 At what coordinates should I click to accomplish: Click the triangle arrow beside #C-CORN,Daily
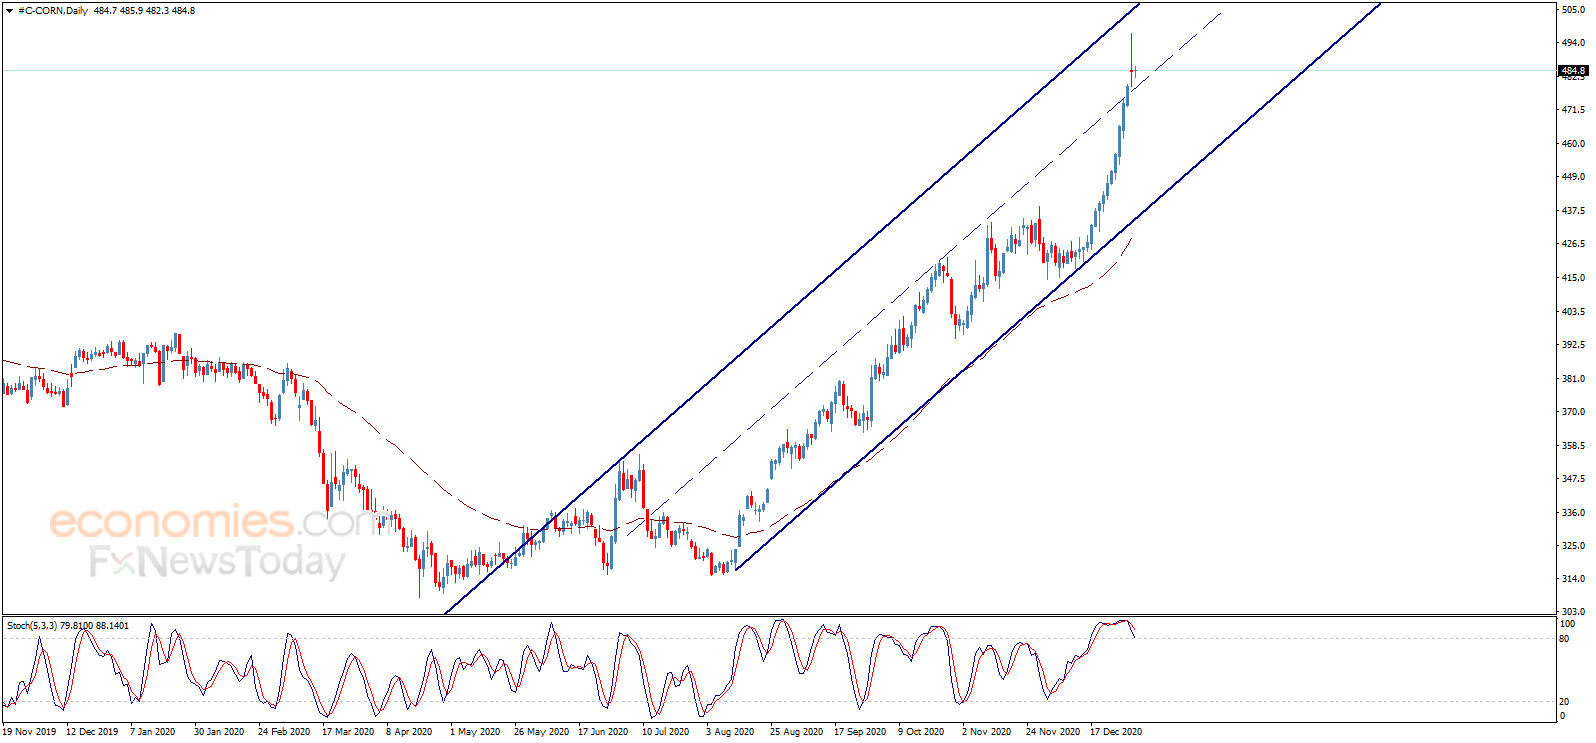9,11
